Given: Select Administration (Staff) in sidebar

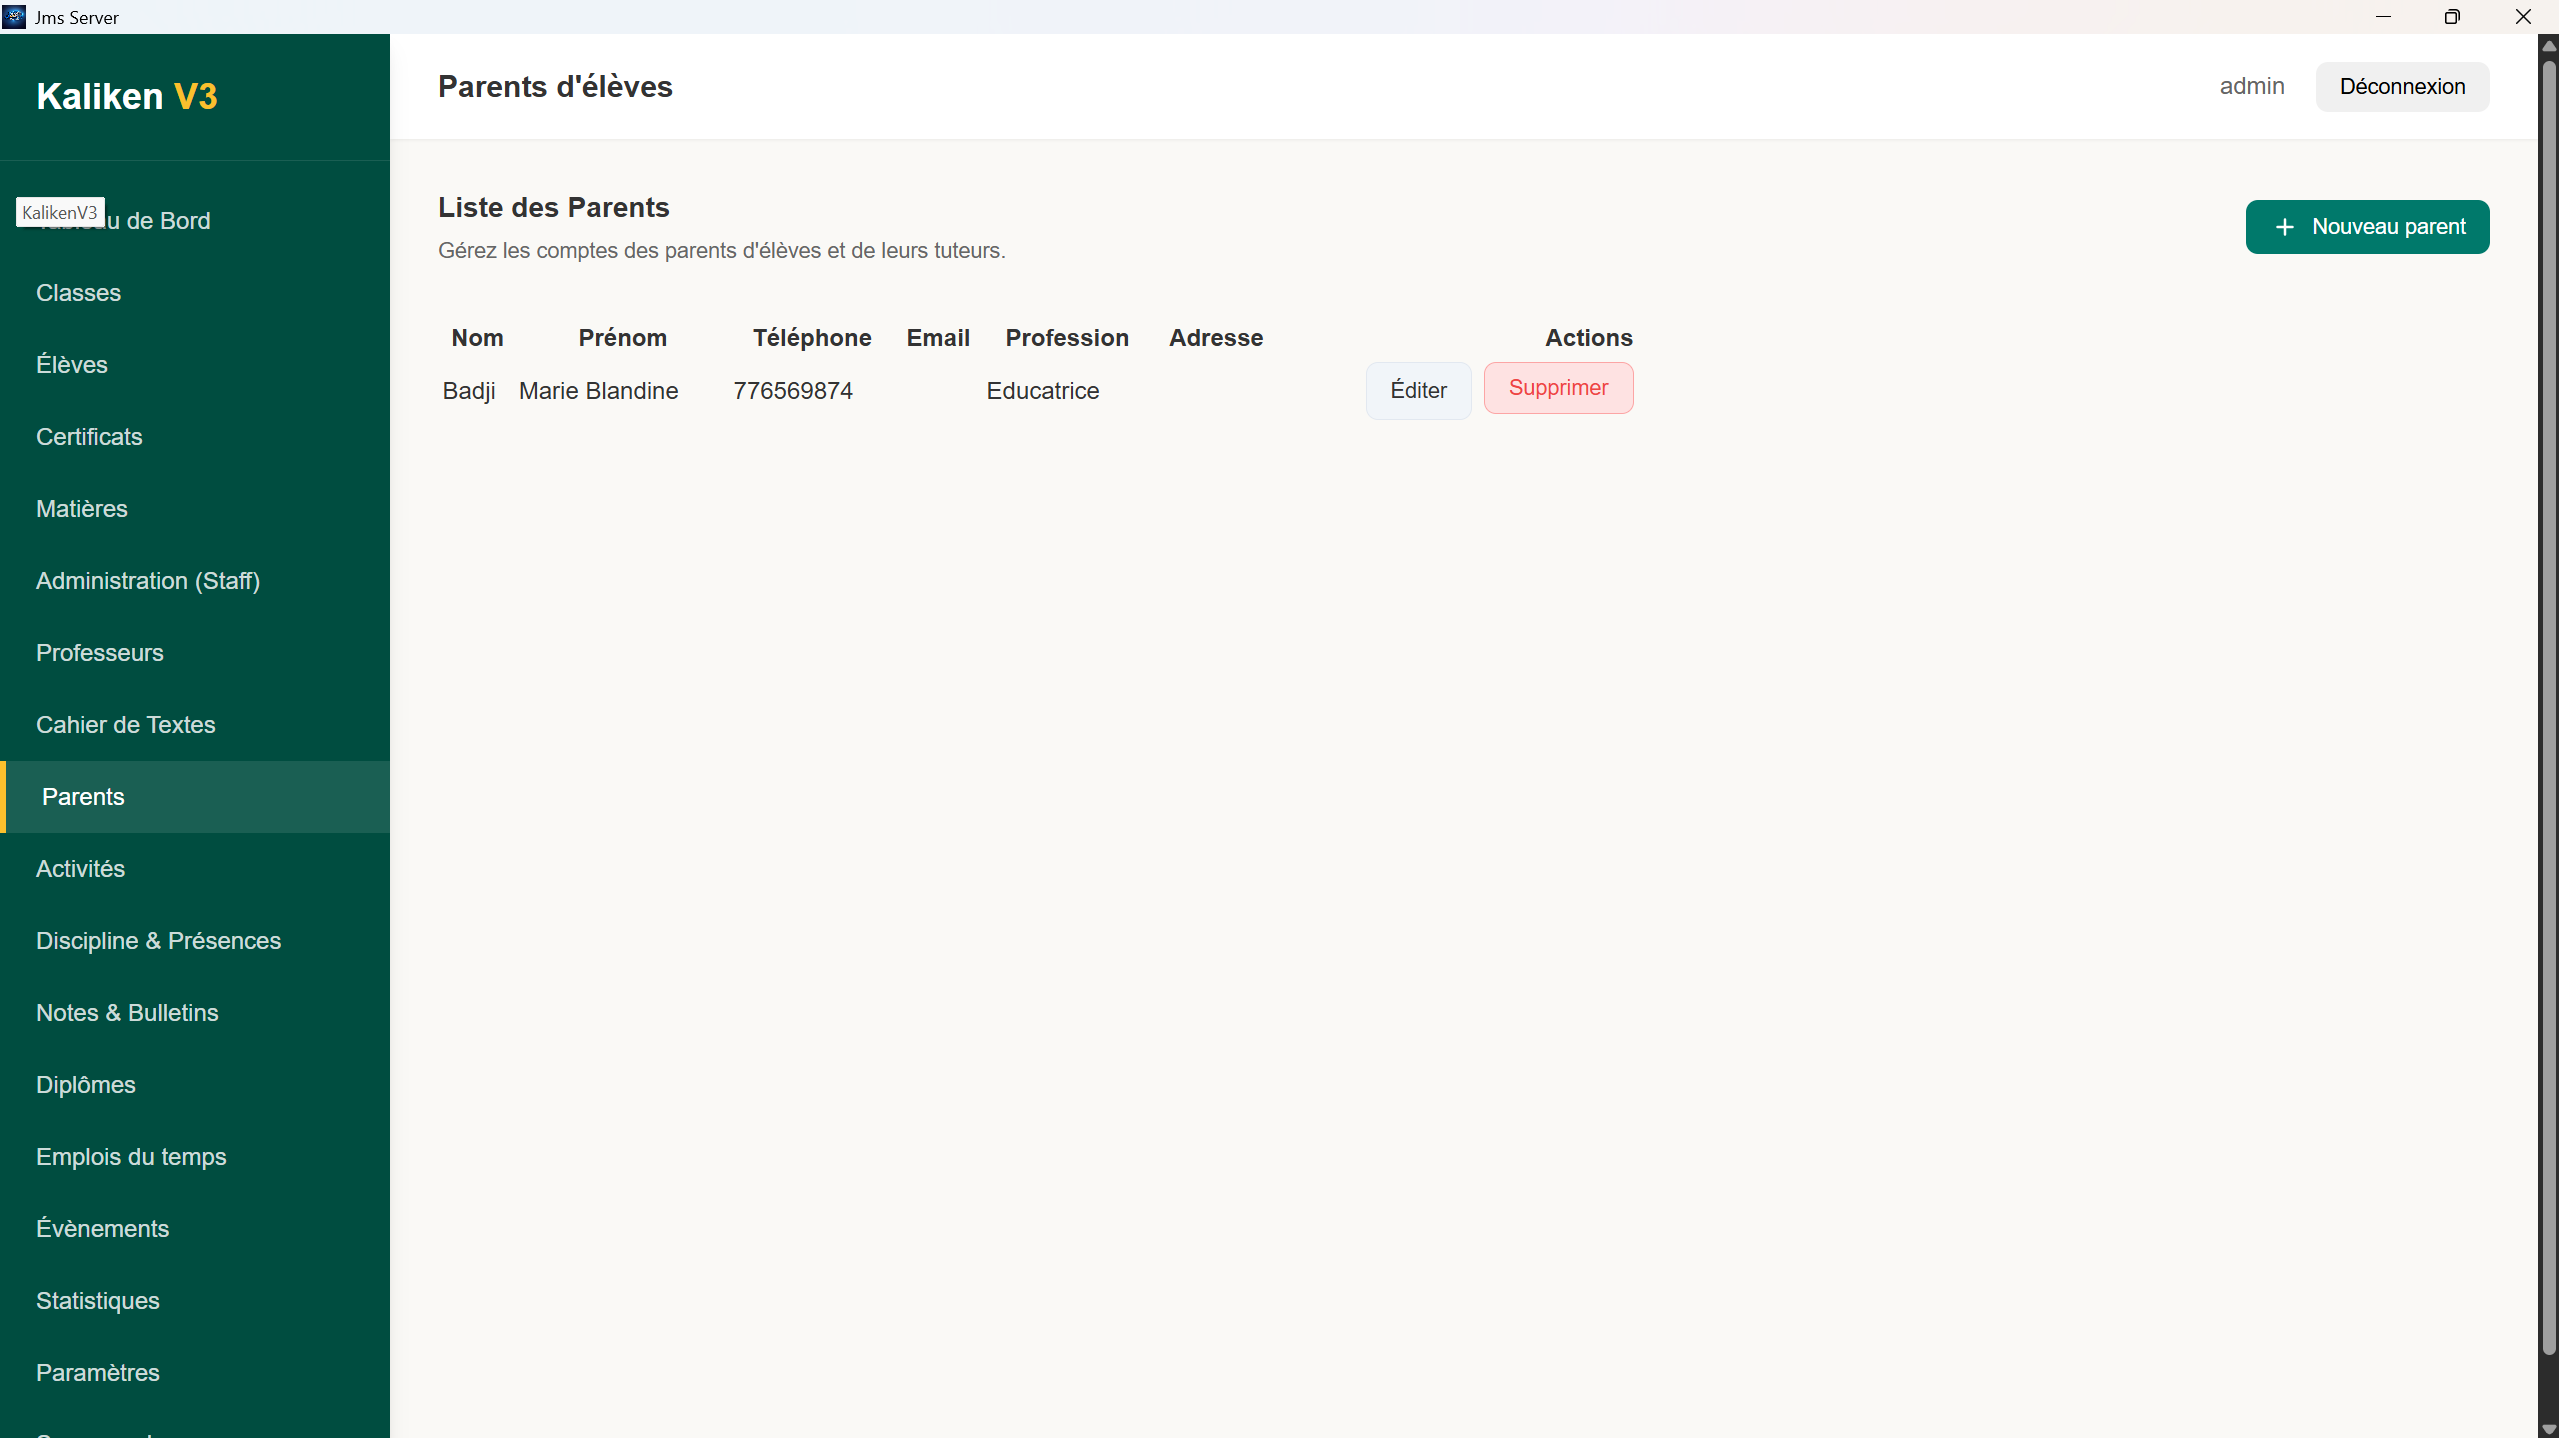Looking at the screenshot, I should [x=147, y=580].
